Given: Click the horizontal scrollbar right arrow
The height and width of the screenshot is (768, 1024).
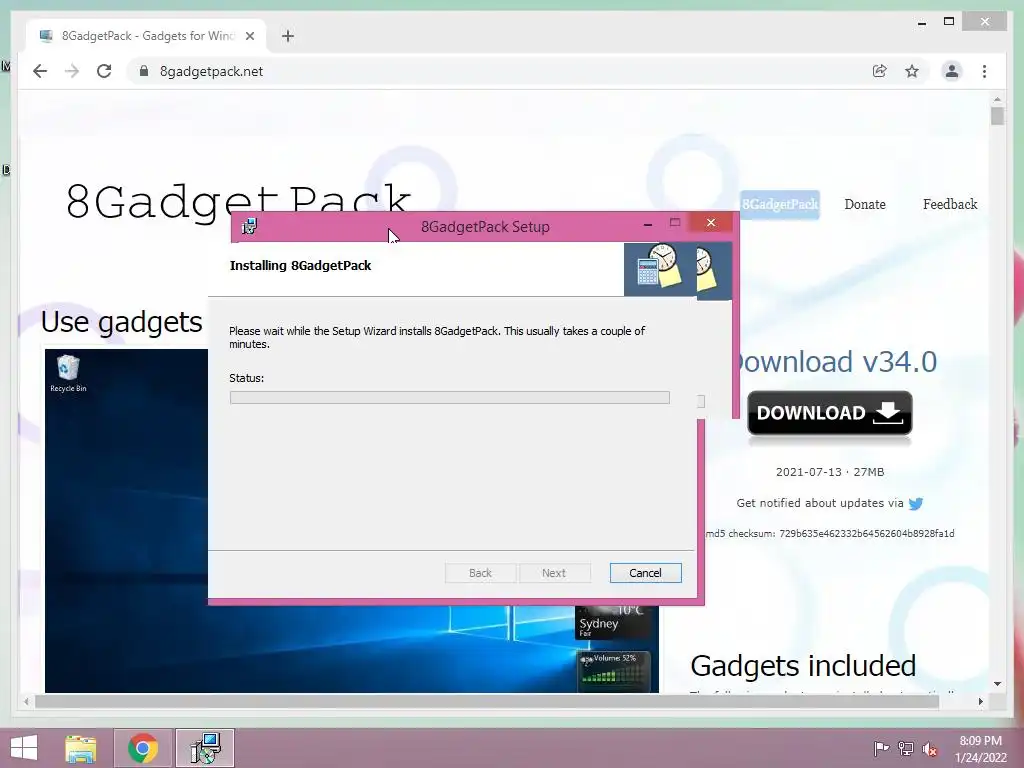Looking at the screenshot, I should [980, 701].
